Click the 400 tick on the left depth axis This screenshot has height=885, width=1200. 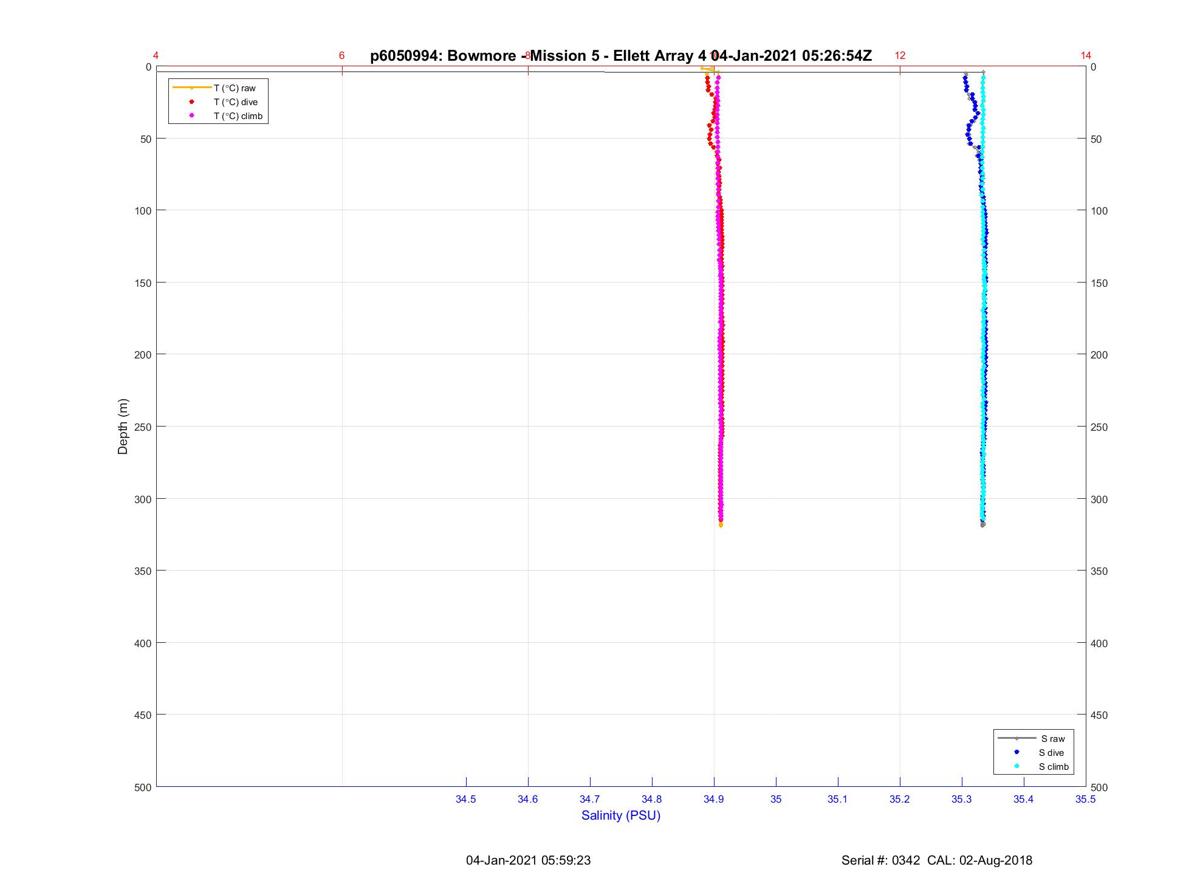142,643
